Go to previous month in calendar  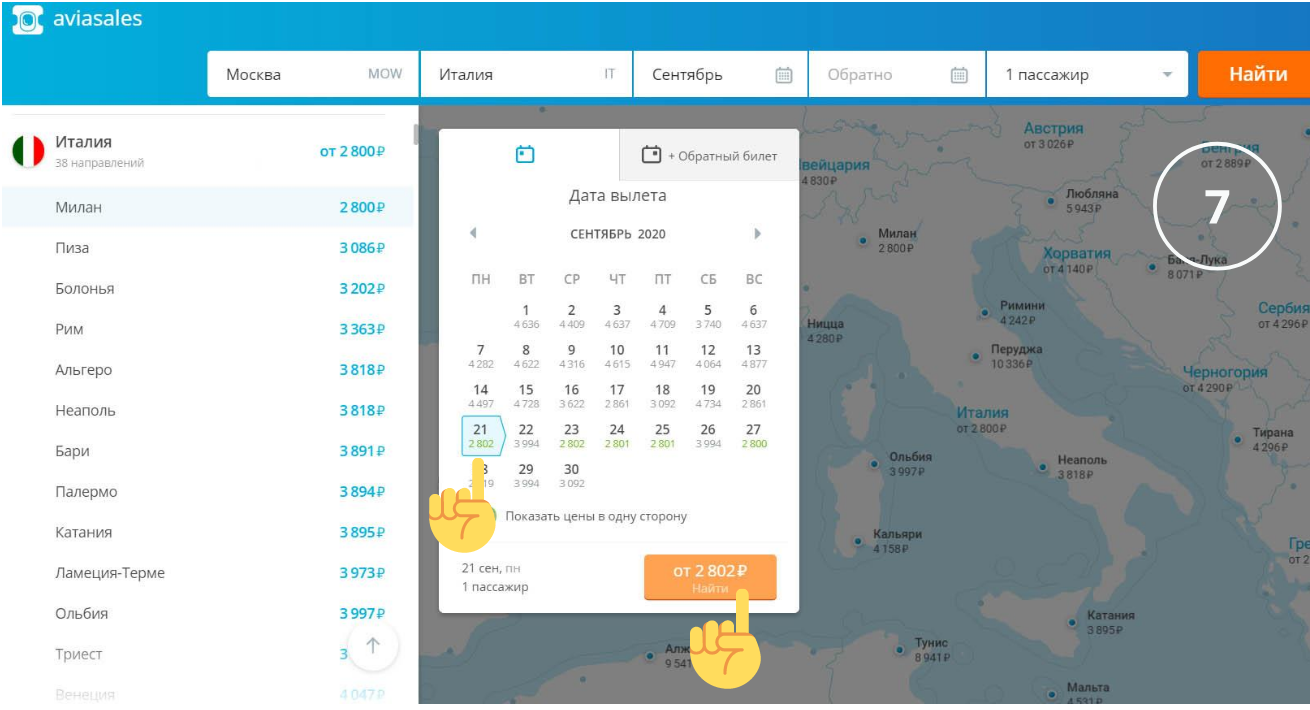tap(473, 234)
